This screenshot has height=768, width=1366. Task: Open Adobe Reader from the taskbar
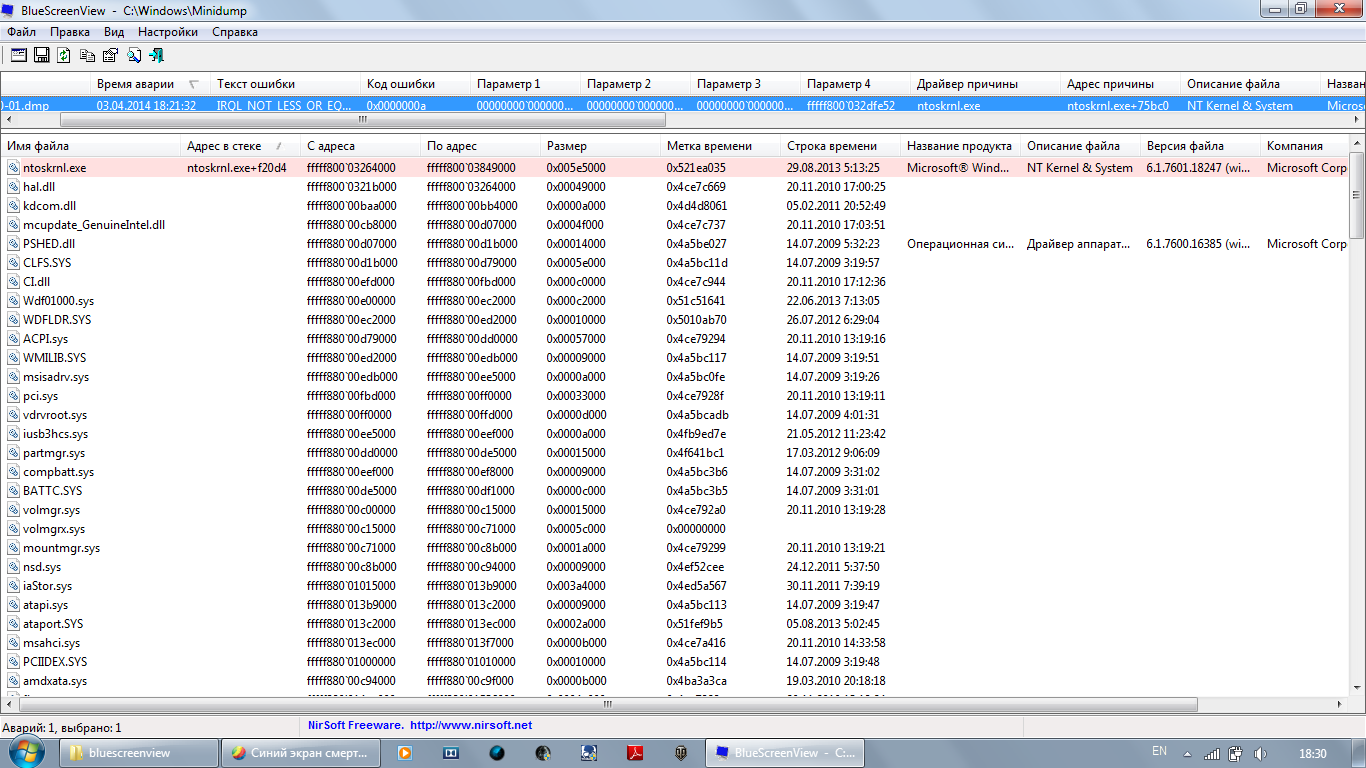[634, 753]
